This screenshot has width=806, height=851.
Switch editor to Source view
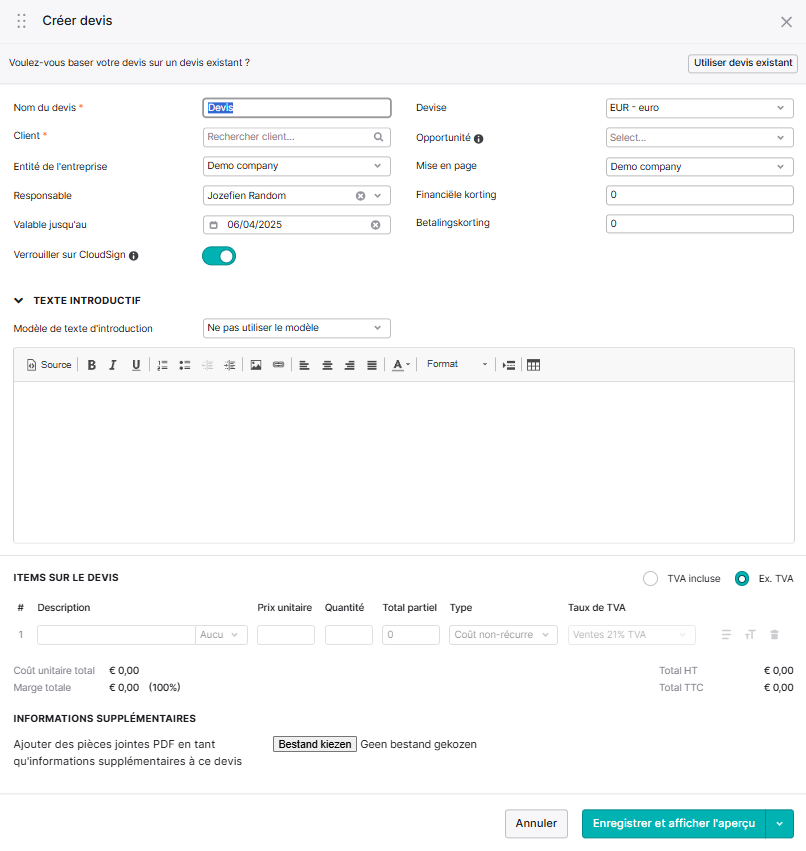[49, 365]
